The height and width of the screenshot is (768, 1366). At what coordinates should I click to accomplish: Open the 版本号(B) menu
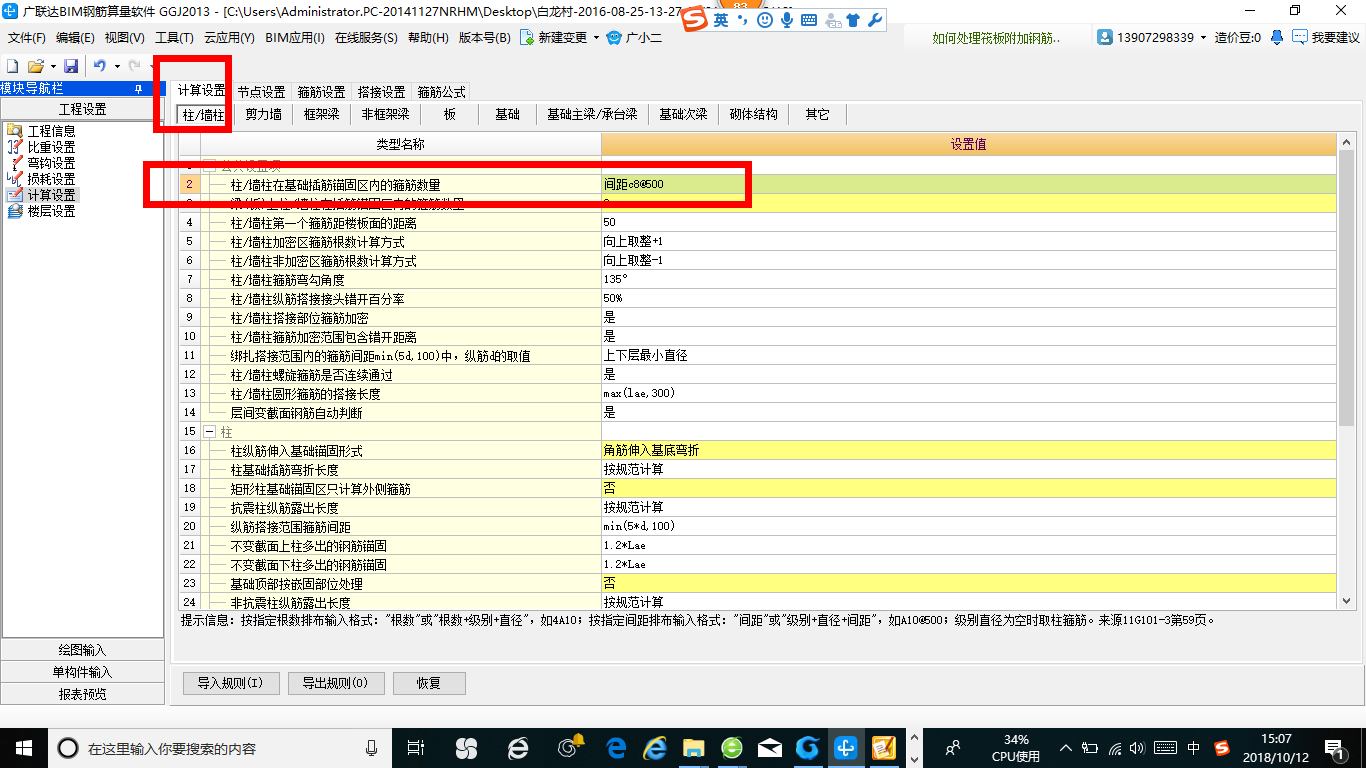click(x=485, y=38)
